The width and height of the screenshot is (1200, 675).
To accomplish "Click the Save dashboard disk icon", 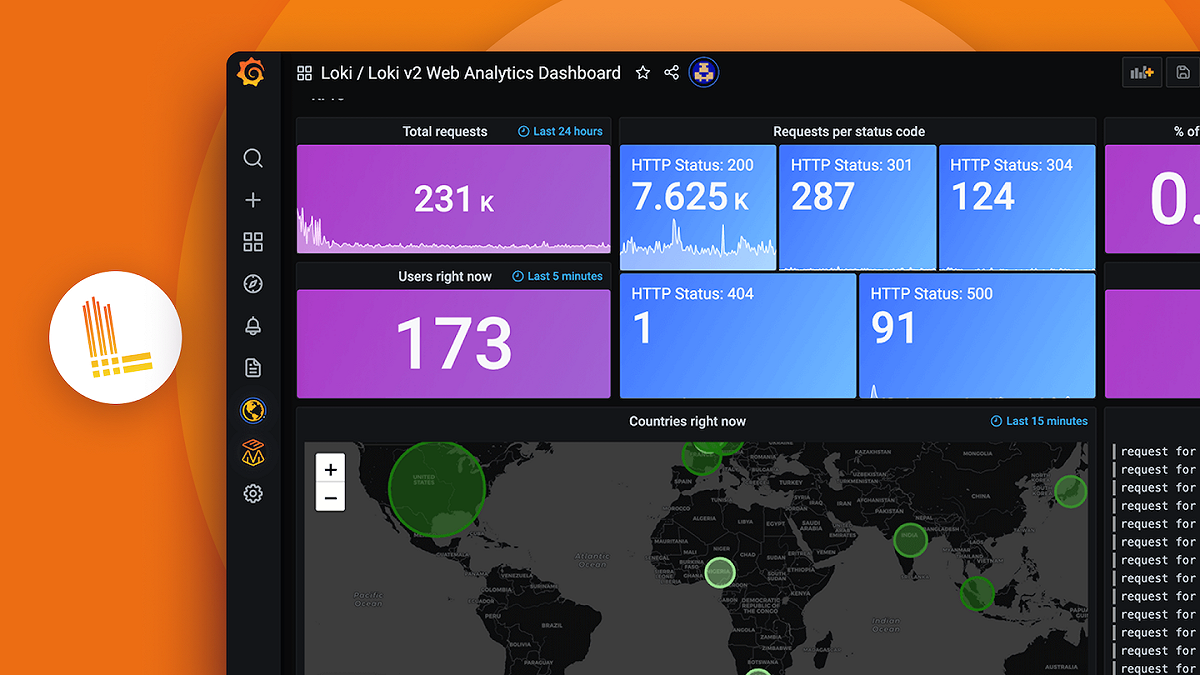I will point(1183,71).
